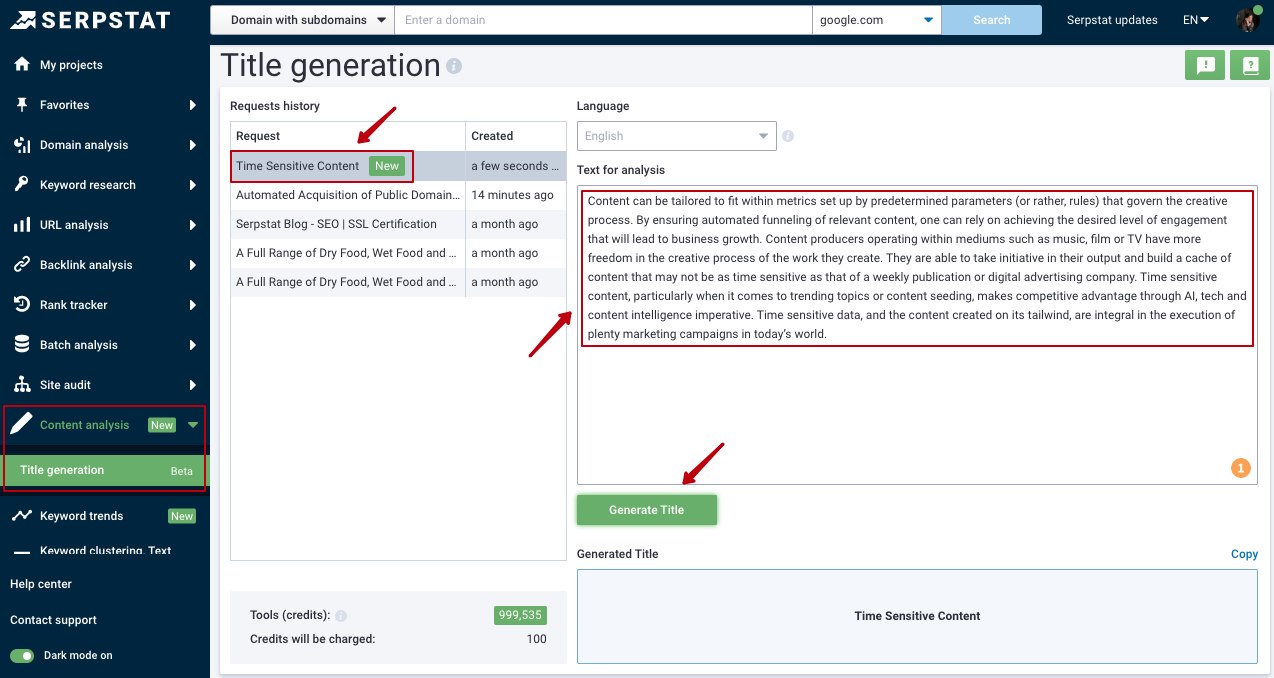This screenshot has height=678, width=1274.
Task: Click the info icon next to Tools (credits)
Action: point(341,616)
